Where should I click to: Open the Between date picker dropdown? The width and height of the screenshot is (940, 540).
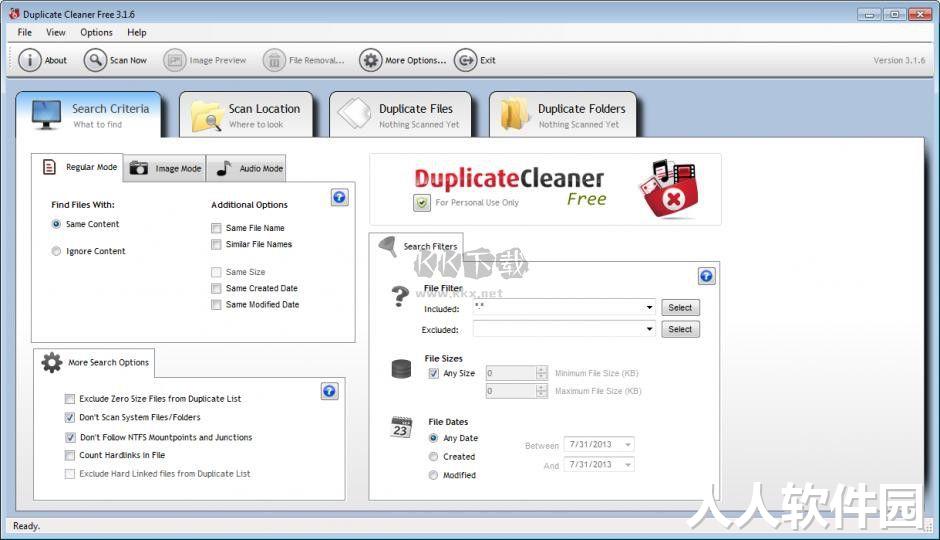[x=628, y=445]
